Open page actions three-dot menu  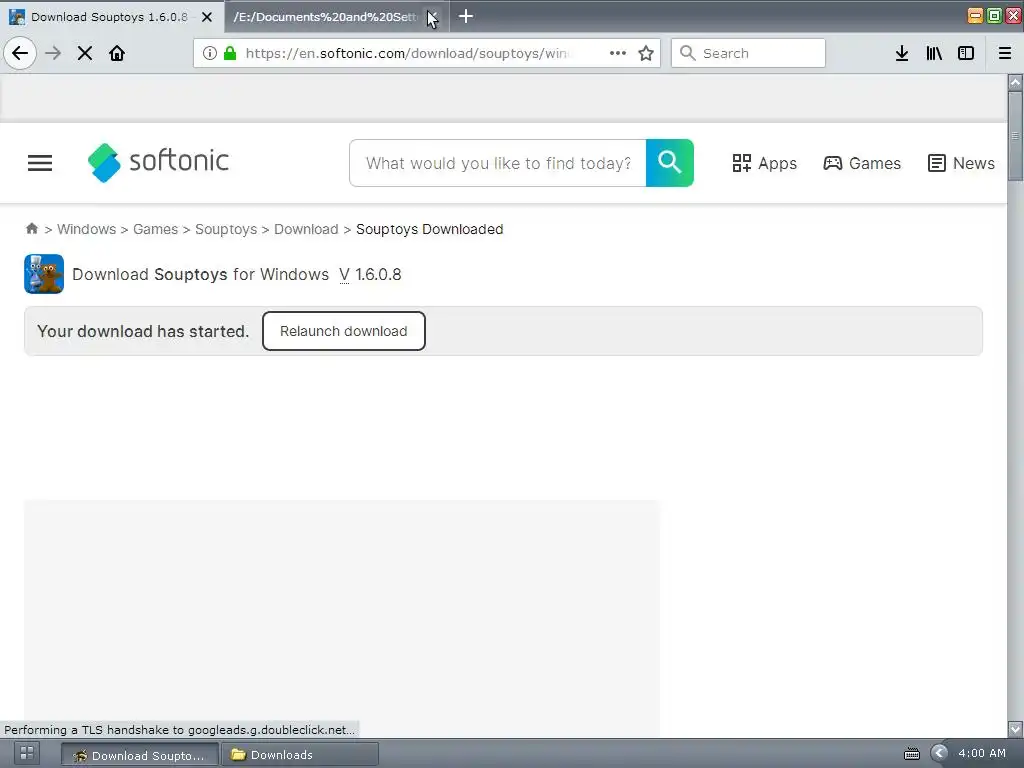[618, 53]
